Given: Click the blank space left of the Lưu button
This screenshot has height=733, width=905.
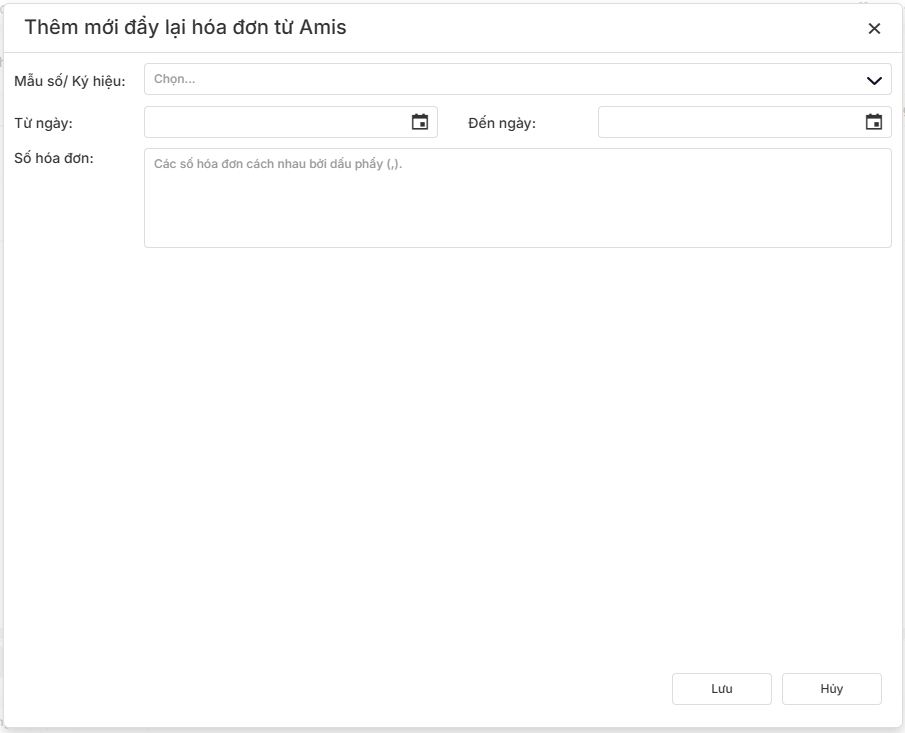Looking at the screenshot, I should [400, 689].
